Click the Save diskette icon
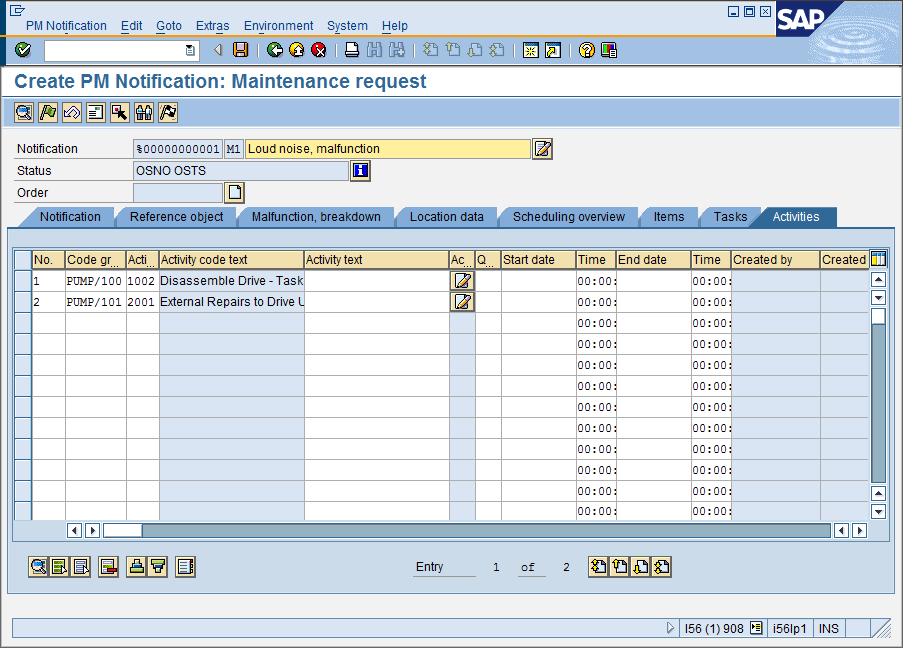The image size is (903, 648). [x=240, y=50]
